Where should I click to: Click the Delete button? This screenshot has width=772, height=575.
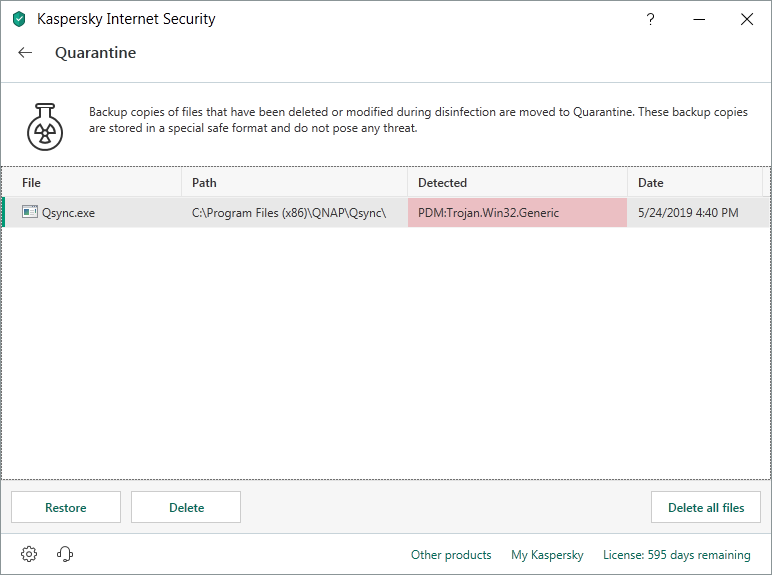pos(186,507)
